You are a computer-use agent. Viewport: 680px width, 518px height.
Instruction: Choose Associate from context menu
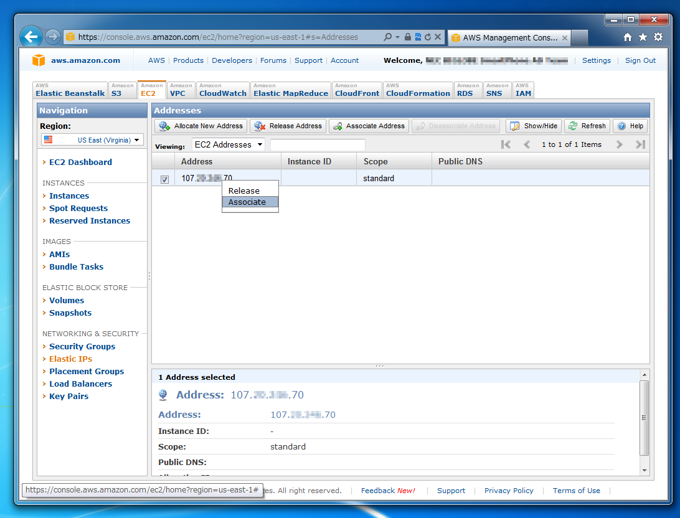pos(250,202)
